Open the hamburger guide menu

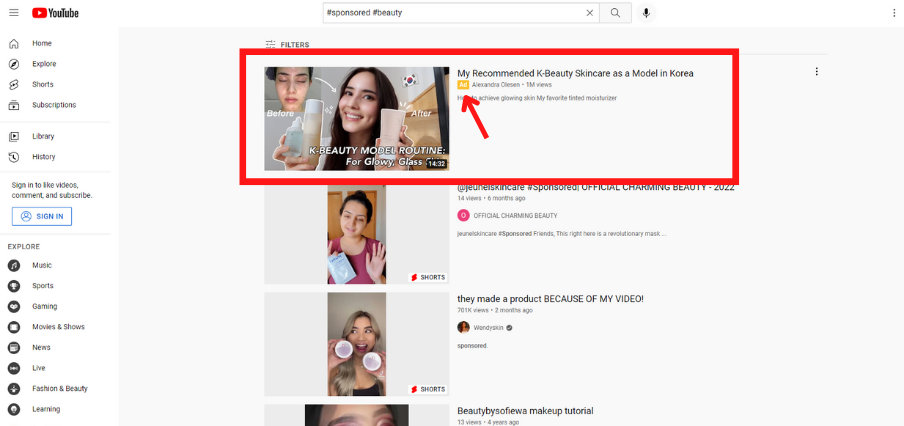click(x=13, y=13)
